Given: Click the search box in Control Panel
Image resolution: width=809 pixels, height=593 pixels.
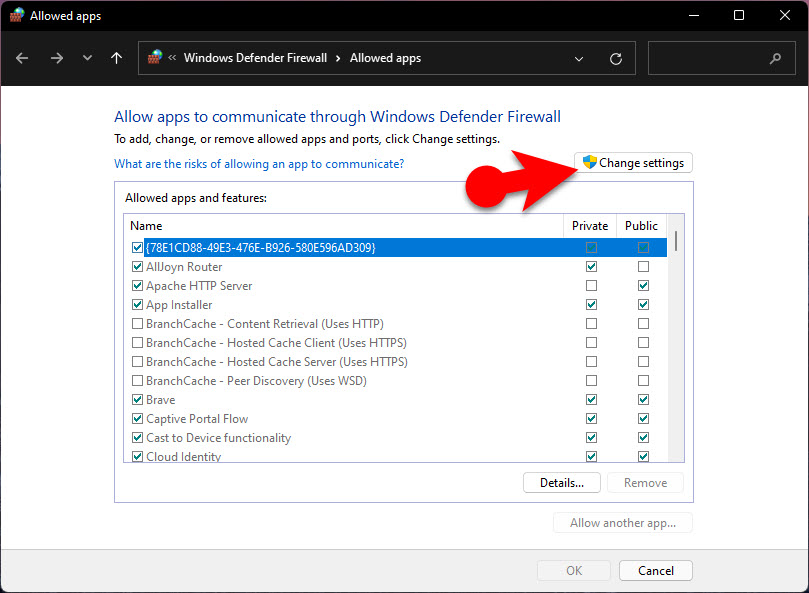Looking at the screenshot, I should pos(721,58).
